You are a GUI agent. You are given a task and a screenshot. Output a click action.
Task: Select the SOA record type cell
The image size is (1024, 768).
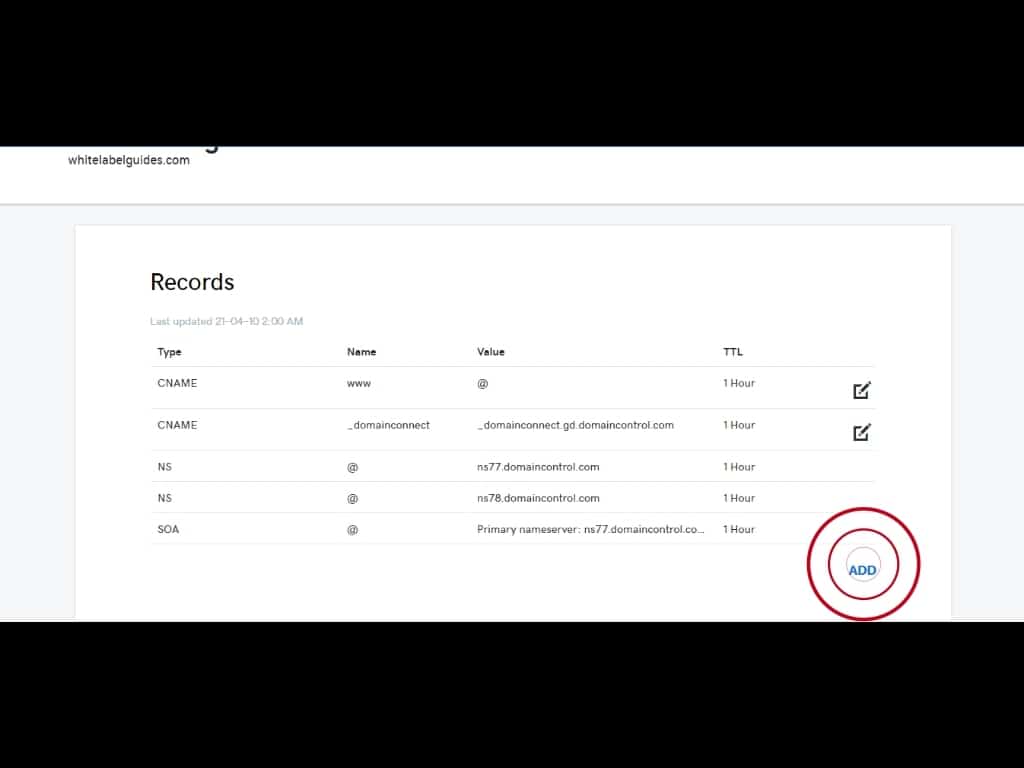168,529
